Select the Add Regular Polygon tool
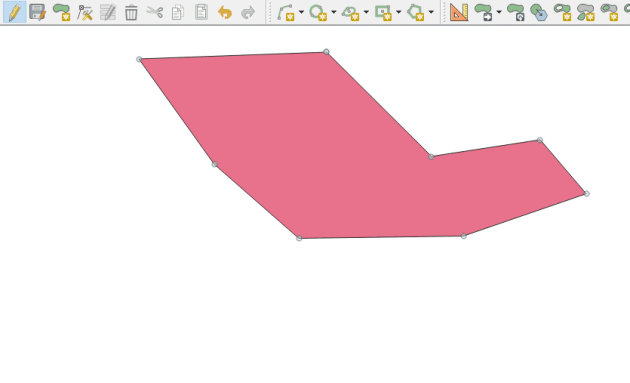Viewport: 630px width, 383px height. tap(416, 12)
